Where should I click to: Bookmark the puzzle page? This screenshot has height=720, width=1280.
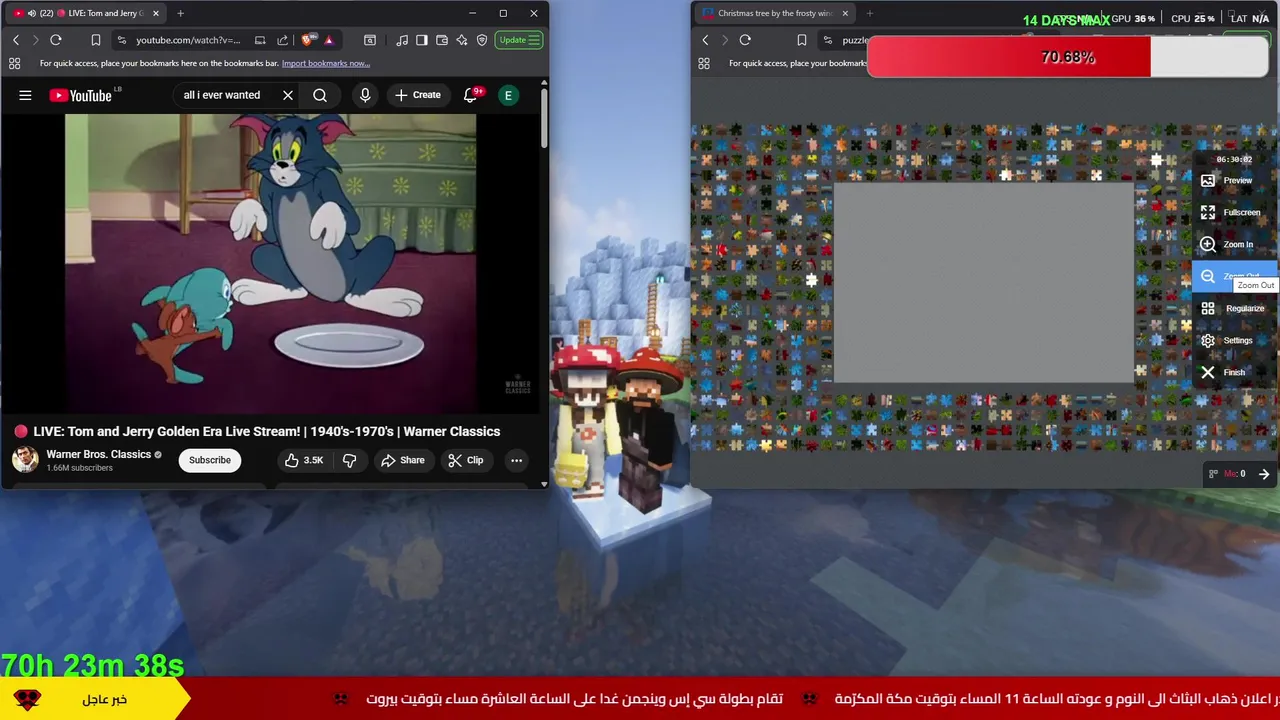point(801,40)
